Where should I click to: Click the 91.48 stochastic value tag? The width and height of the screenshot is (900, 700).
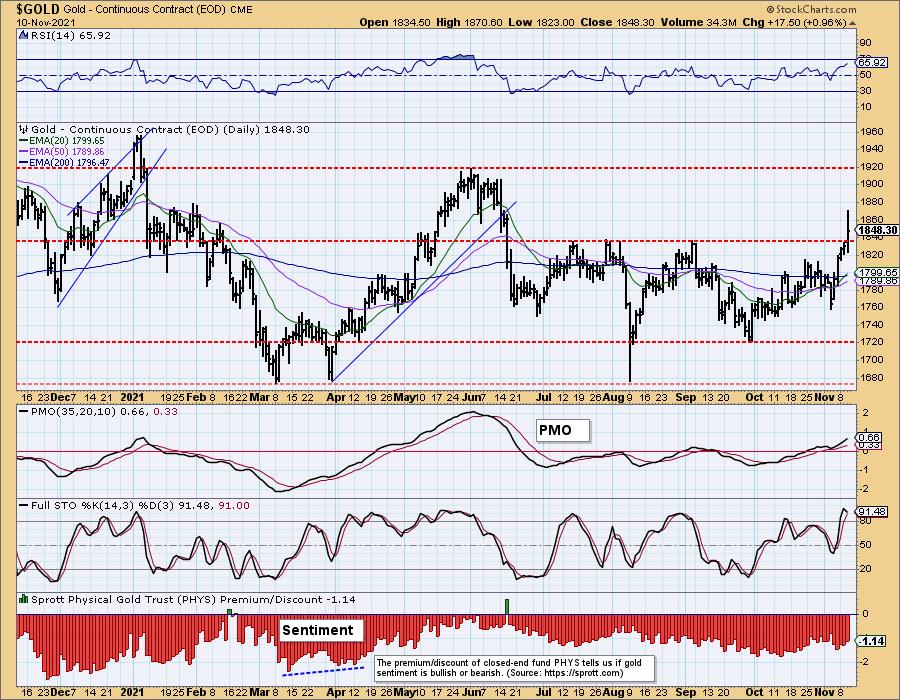point(872,511)
